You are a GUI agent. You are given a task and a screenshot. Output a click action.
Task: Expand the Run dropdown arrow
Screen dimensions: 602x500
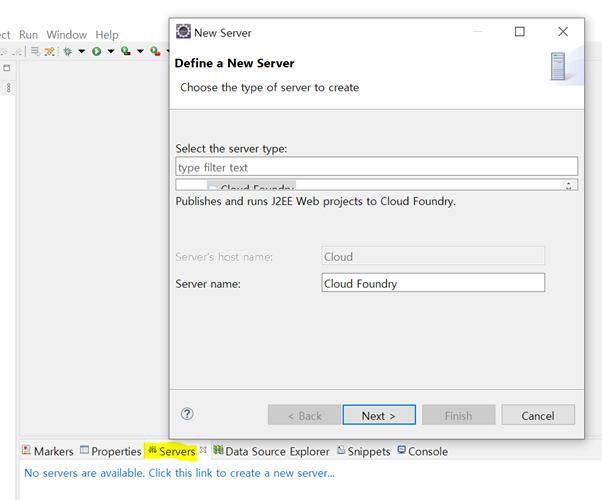coord(111,51)
